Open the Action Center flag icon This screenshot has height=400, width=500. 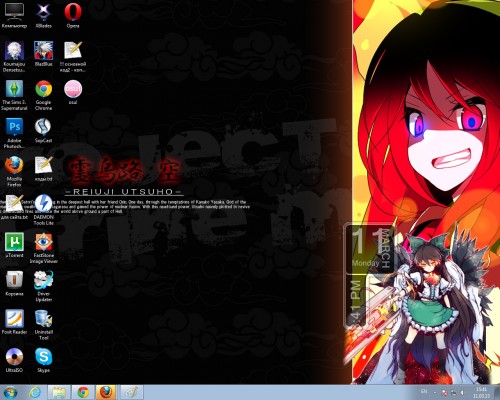click(444, 393)
